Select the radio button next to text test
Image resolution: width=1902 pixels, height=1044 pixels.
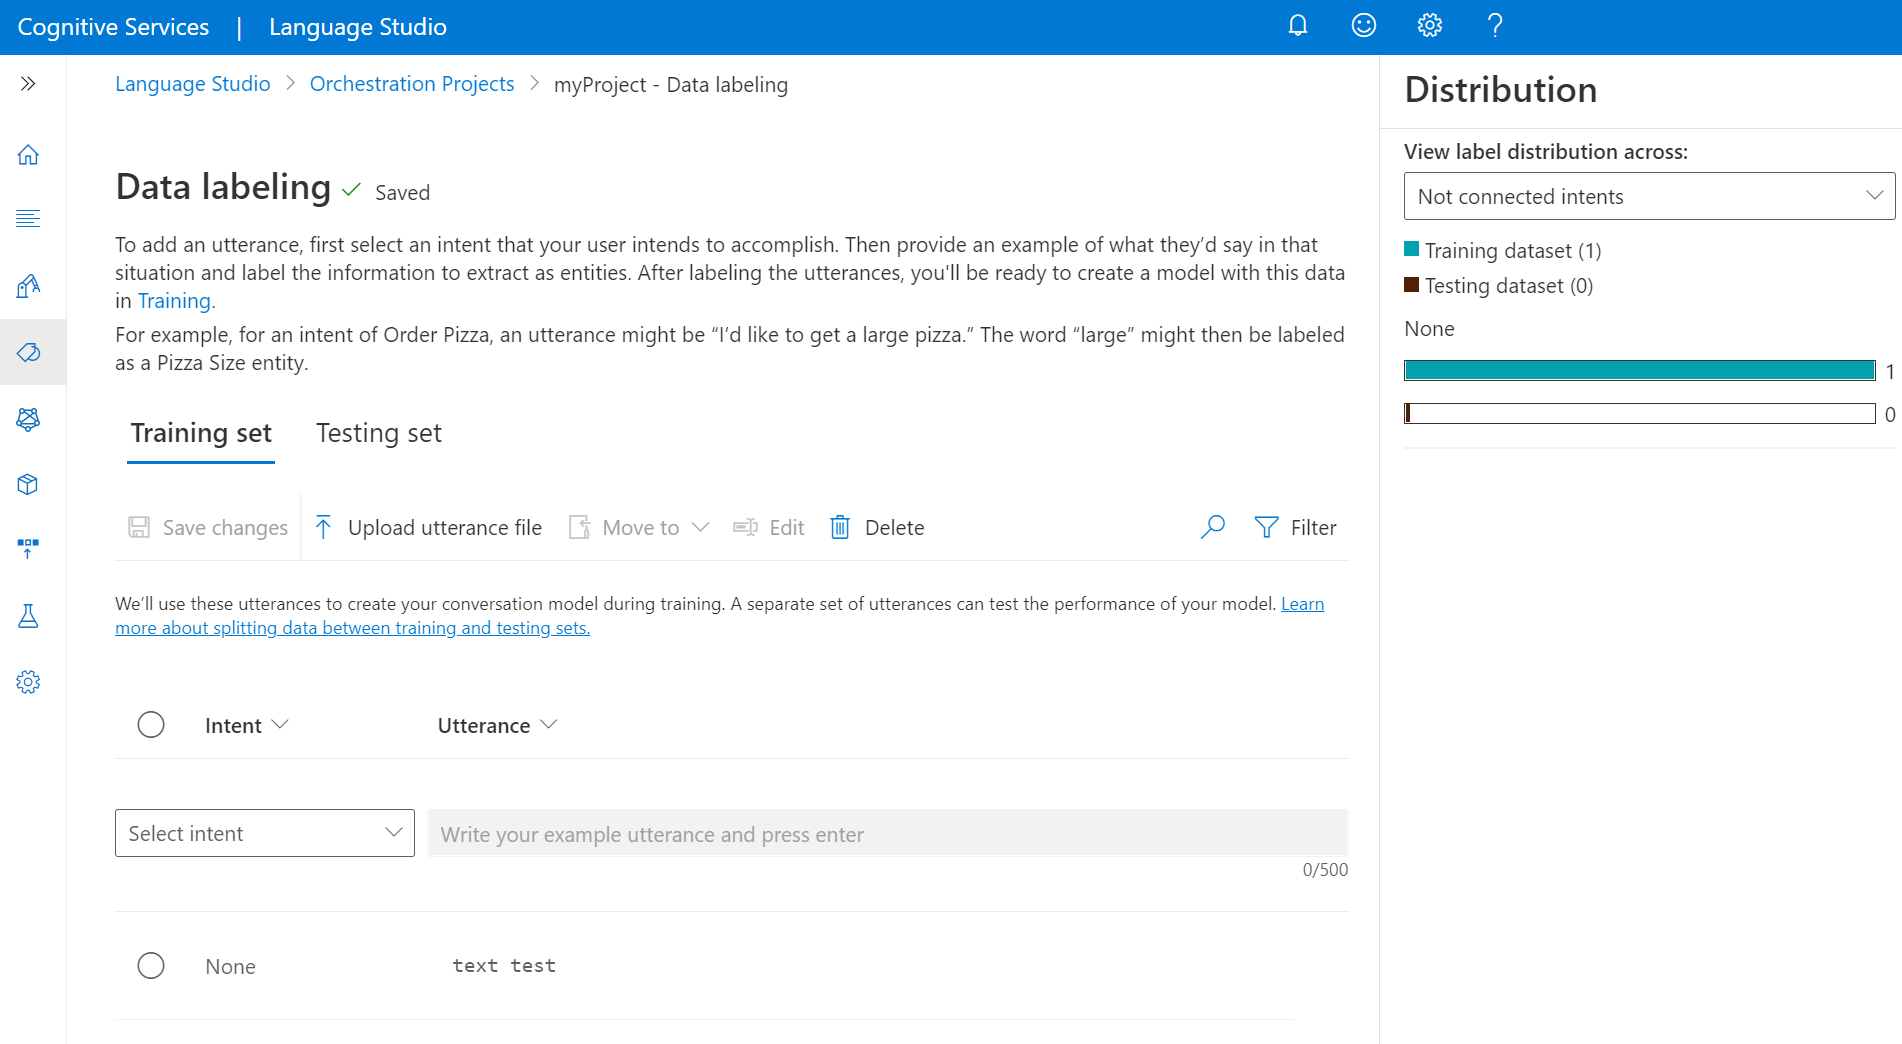pos(151,965)
